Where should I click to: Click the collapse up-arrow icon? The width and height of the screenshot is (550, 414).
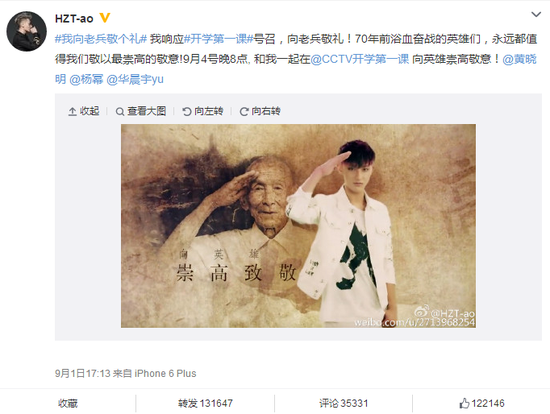click(72, 112)
